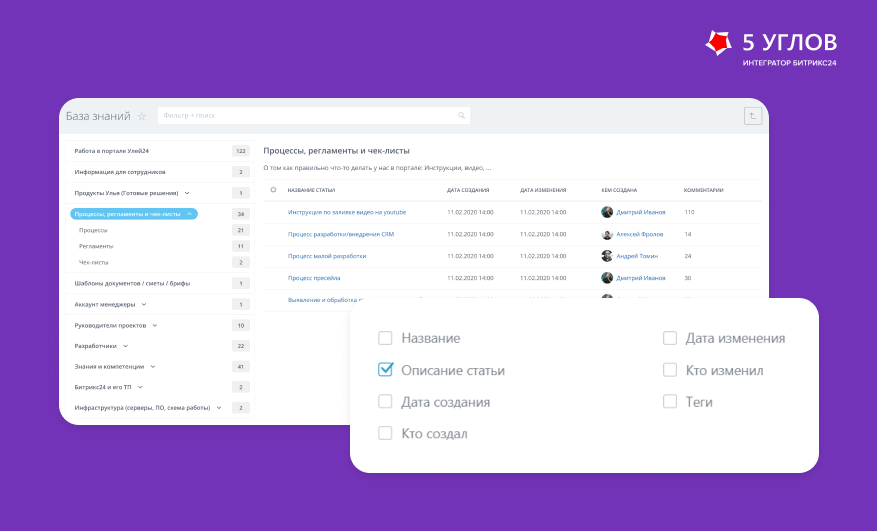Sort by Дата создания column header
The image size is (877, 531).
[x=468, y=190]
